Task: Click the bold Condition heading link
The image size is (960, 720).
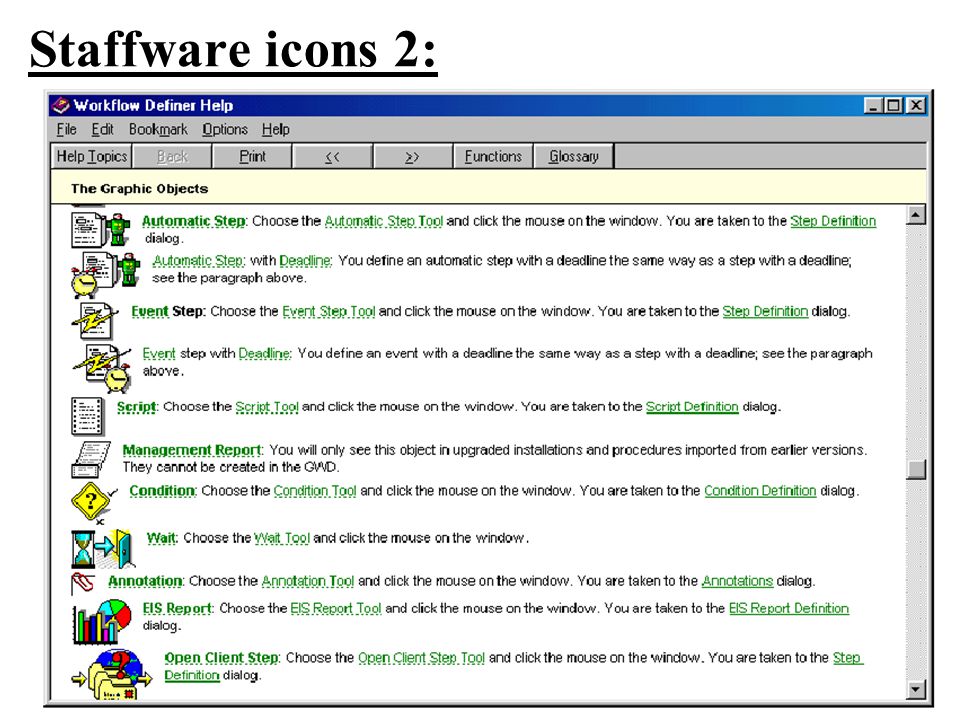Action: (x=162, y=491)
